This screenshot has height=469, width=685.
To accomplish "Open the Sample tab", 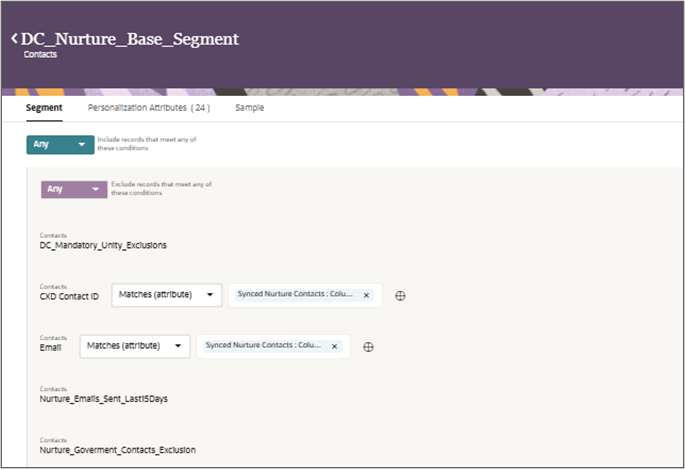I will tap(249, 107).
